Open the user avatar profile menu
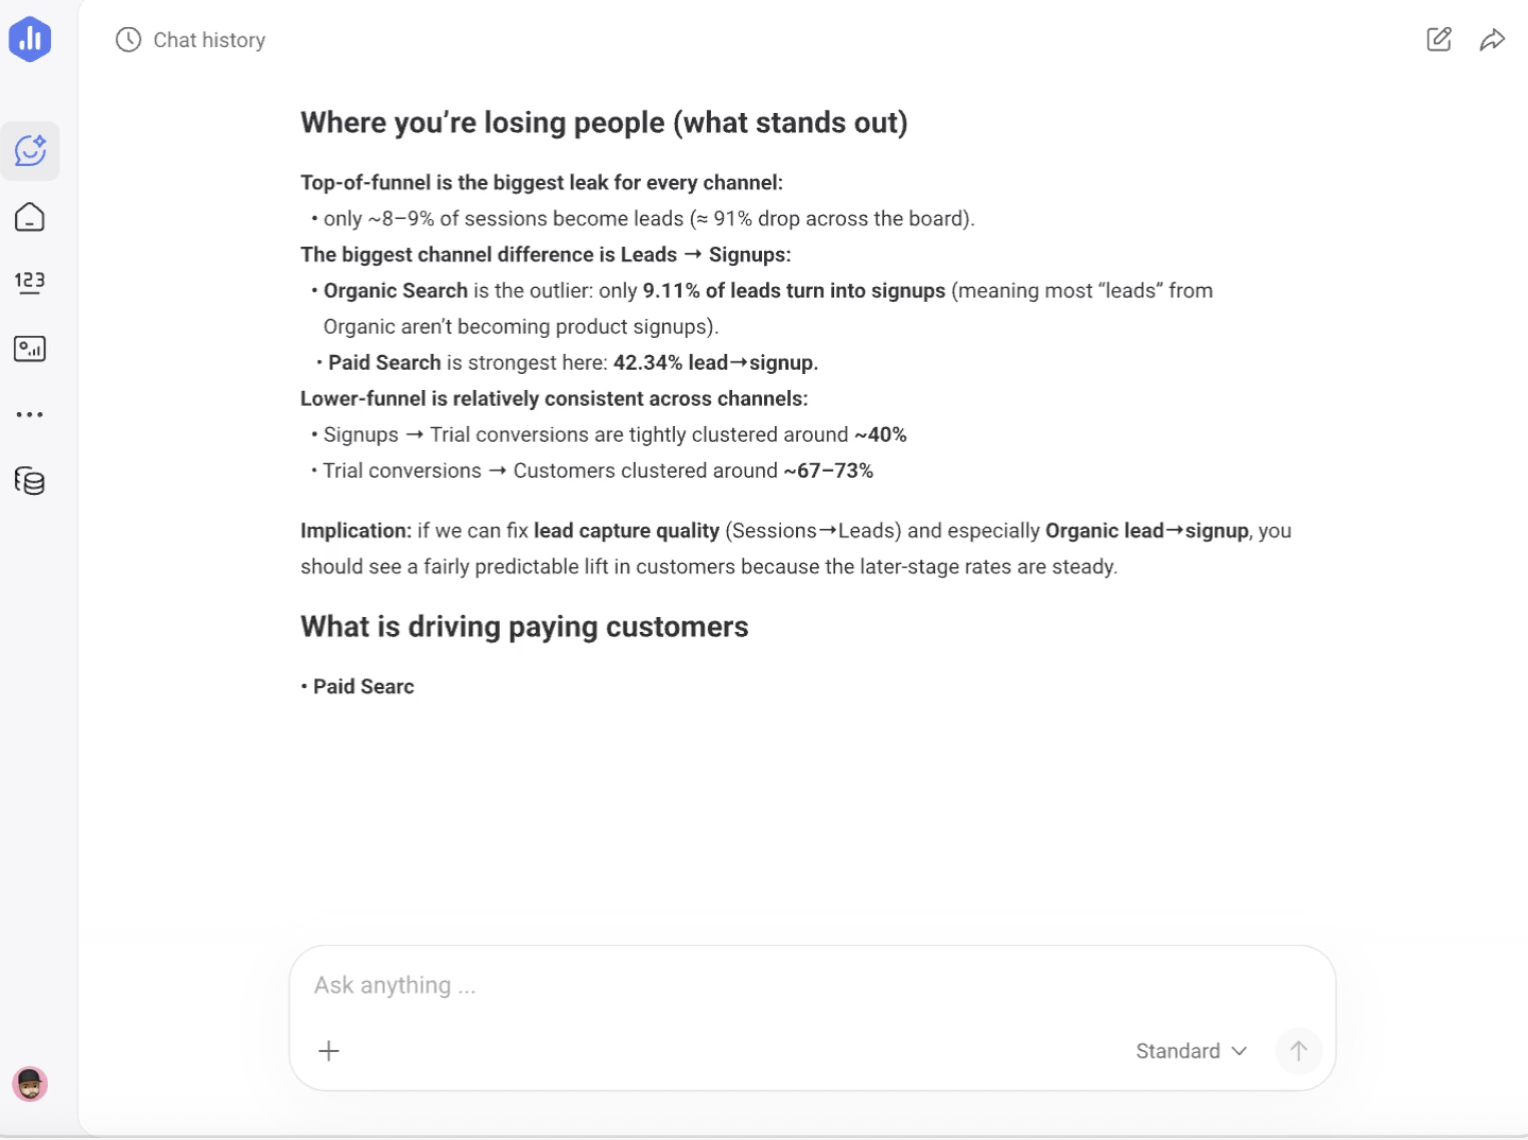 [x=30, y=1084]
